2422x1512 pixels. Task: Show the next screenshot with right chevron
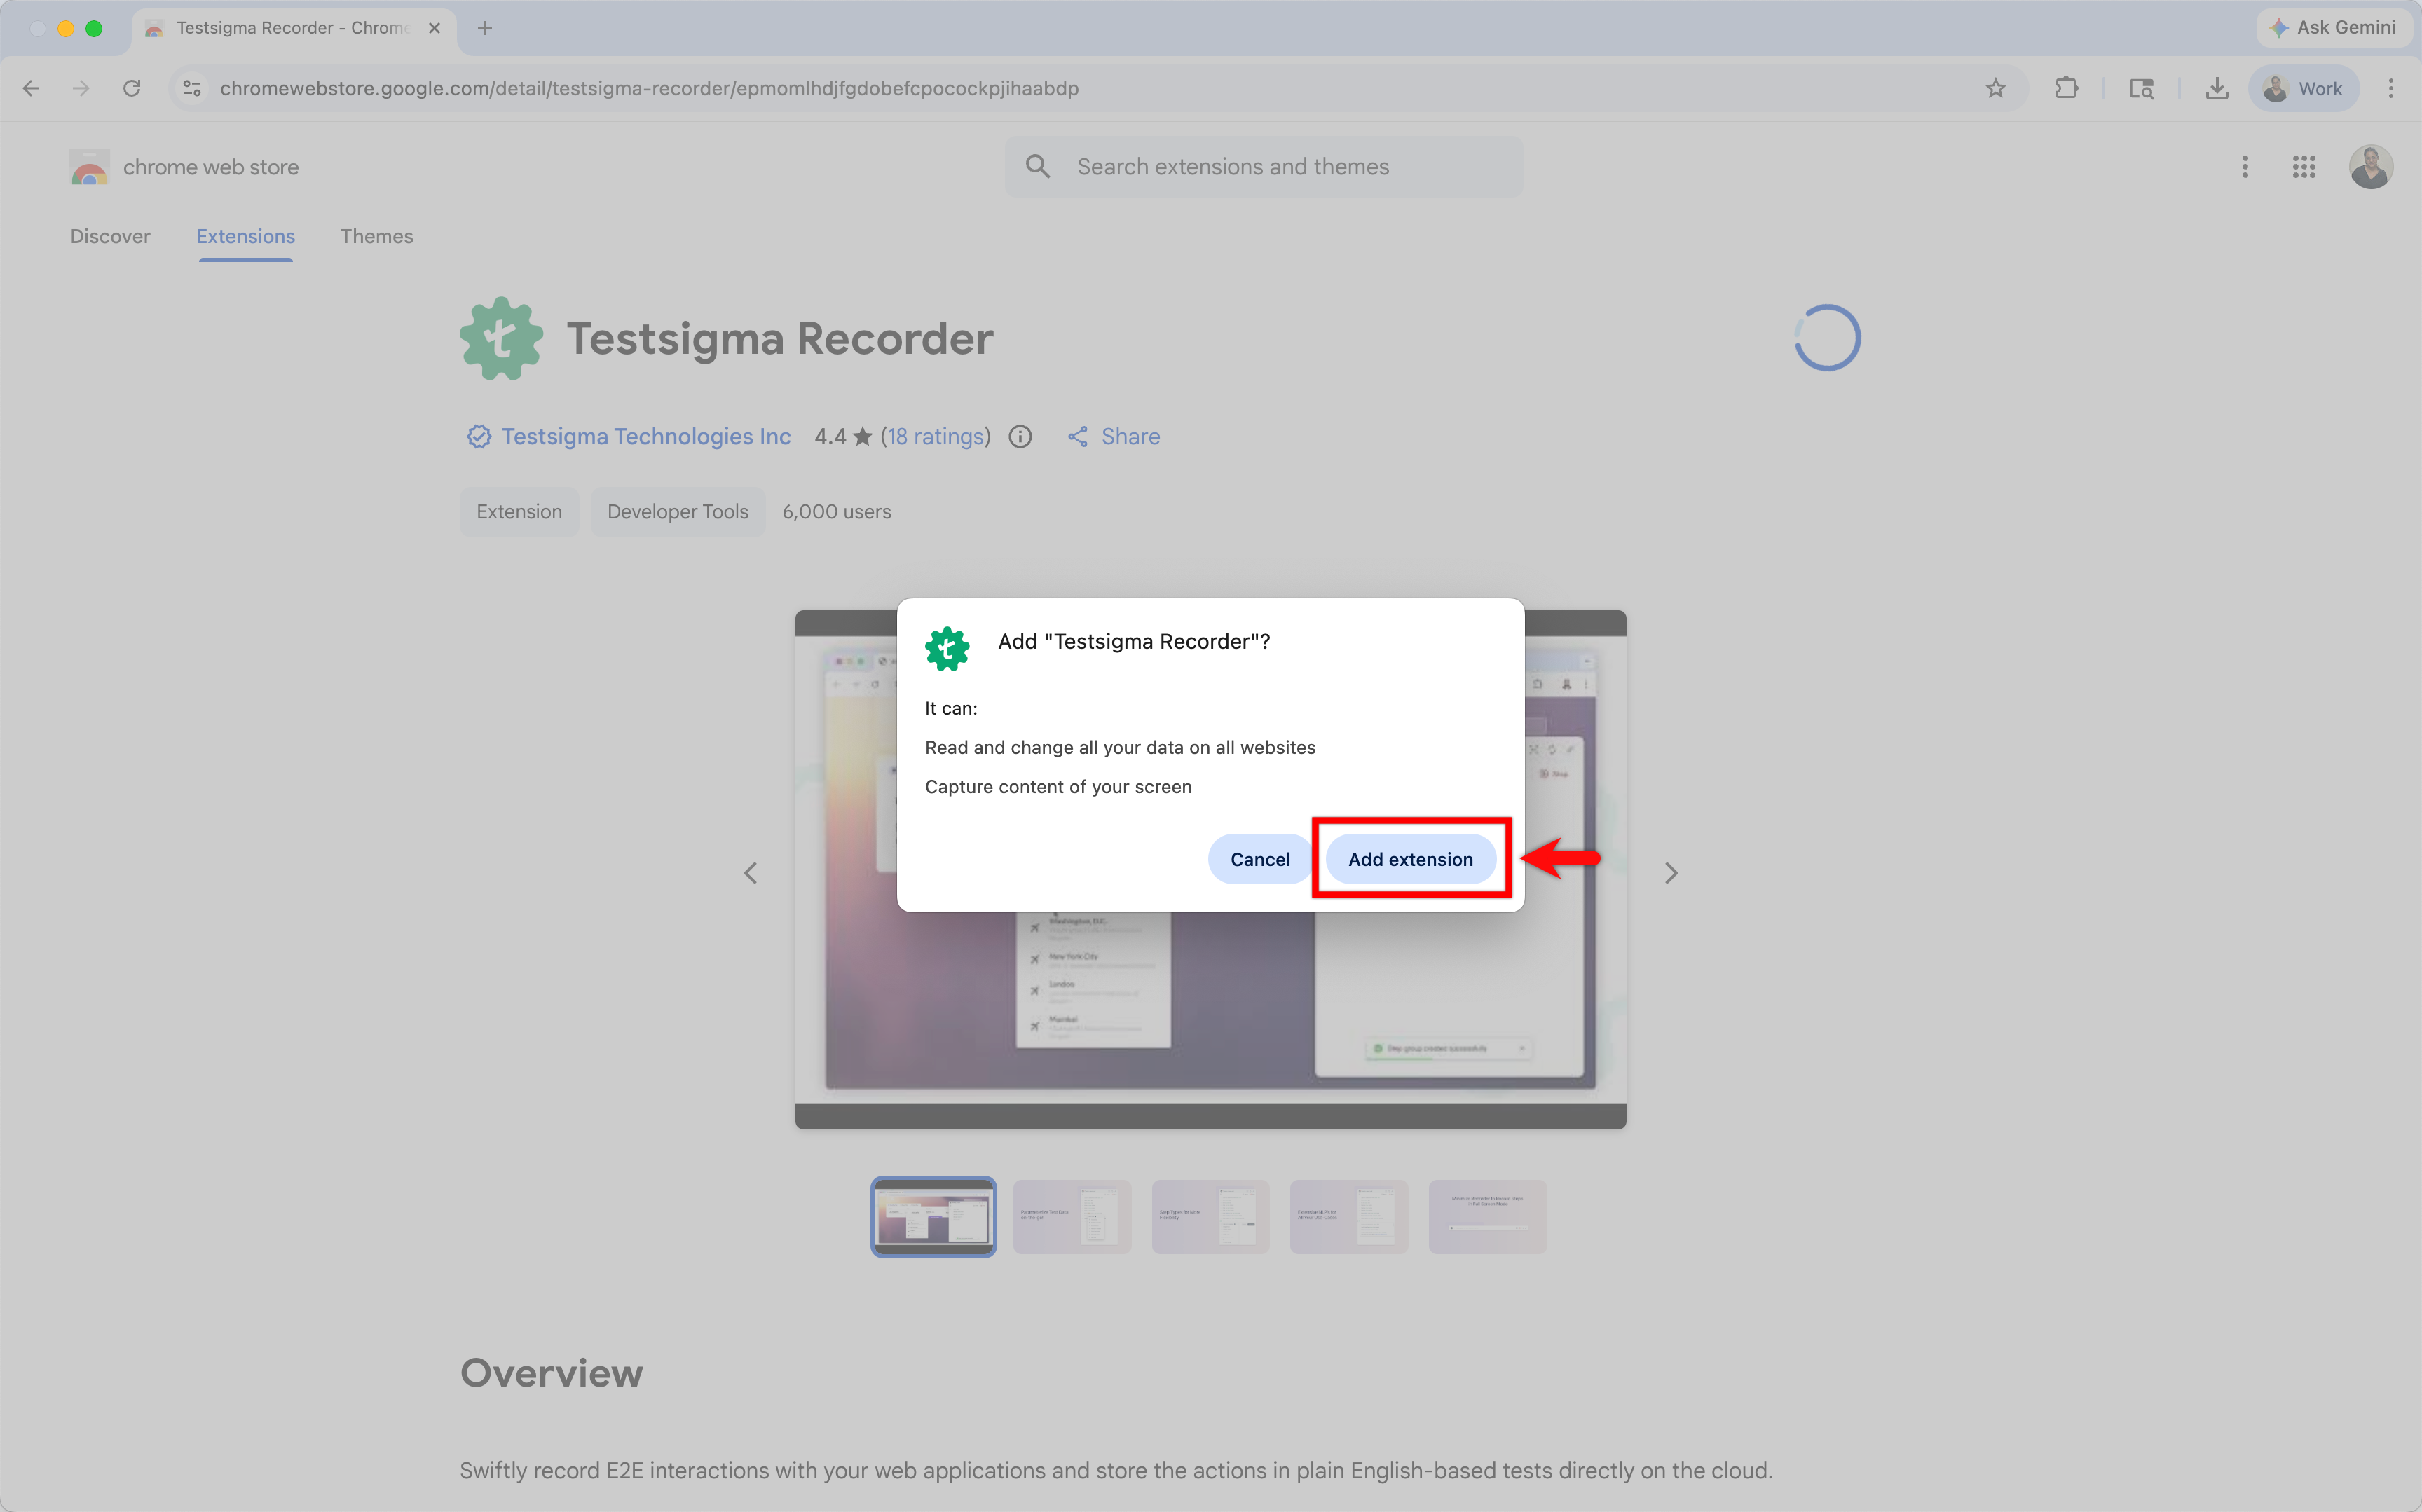pos(1671,873)
